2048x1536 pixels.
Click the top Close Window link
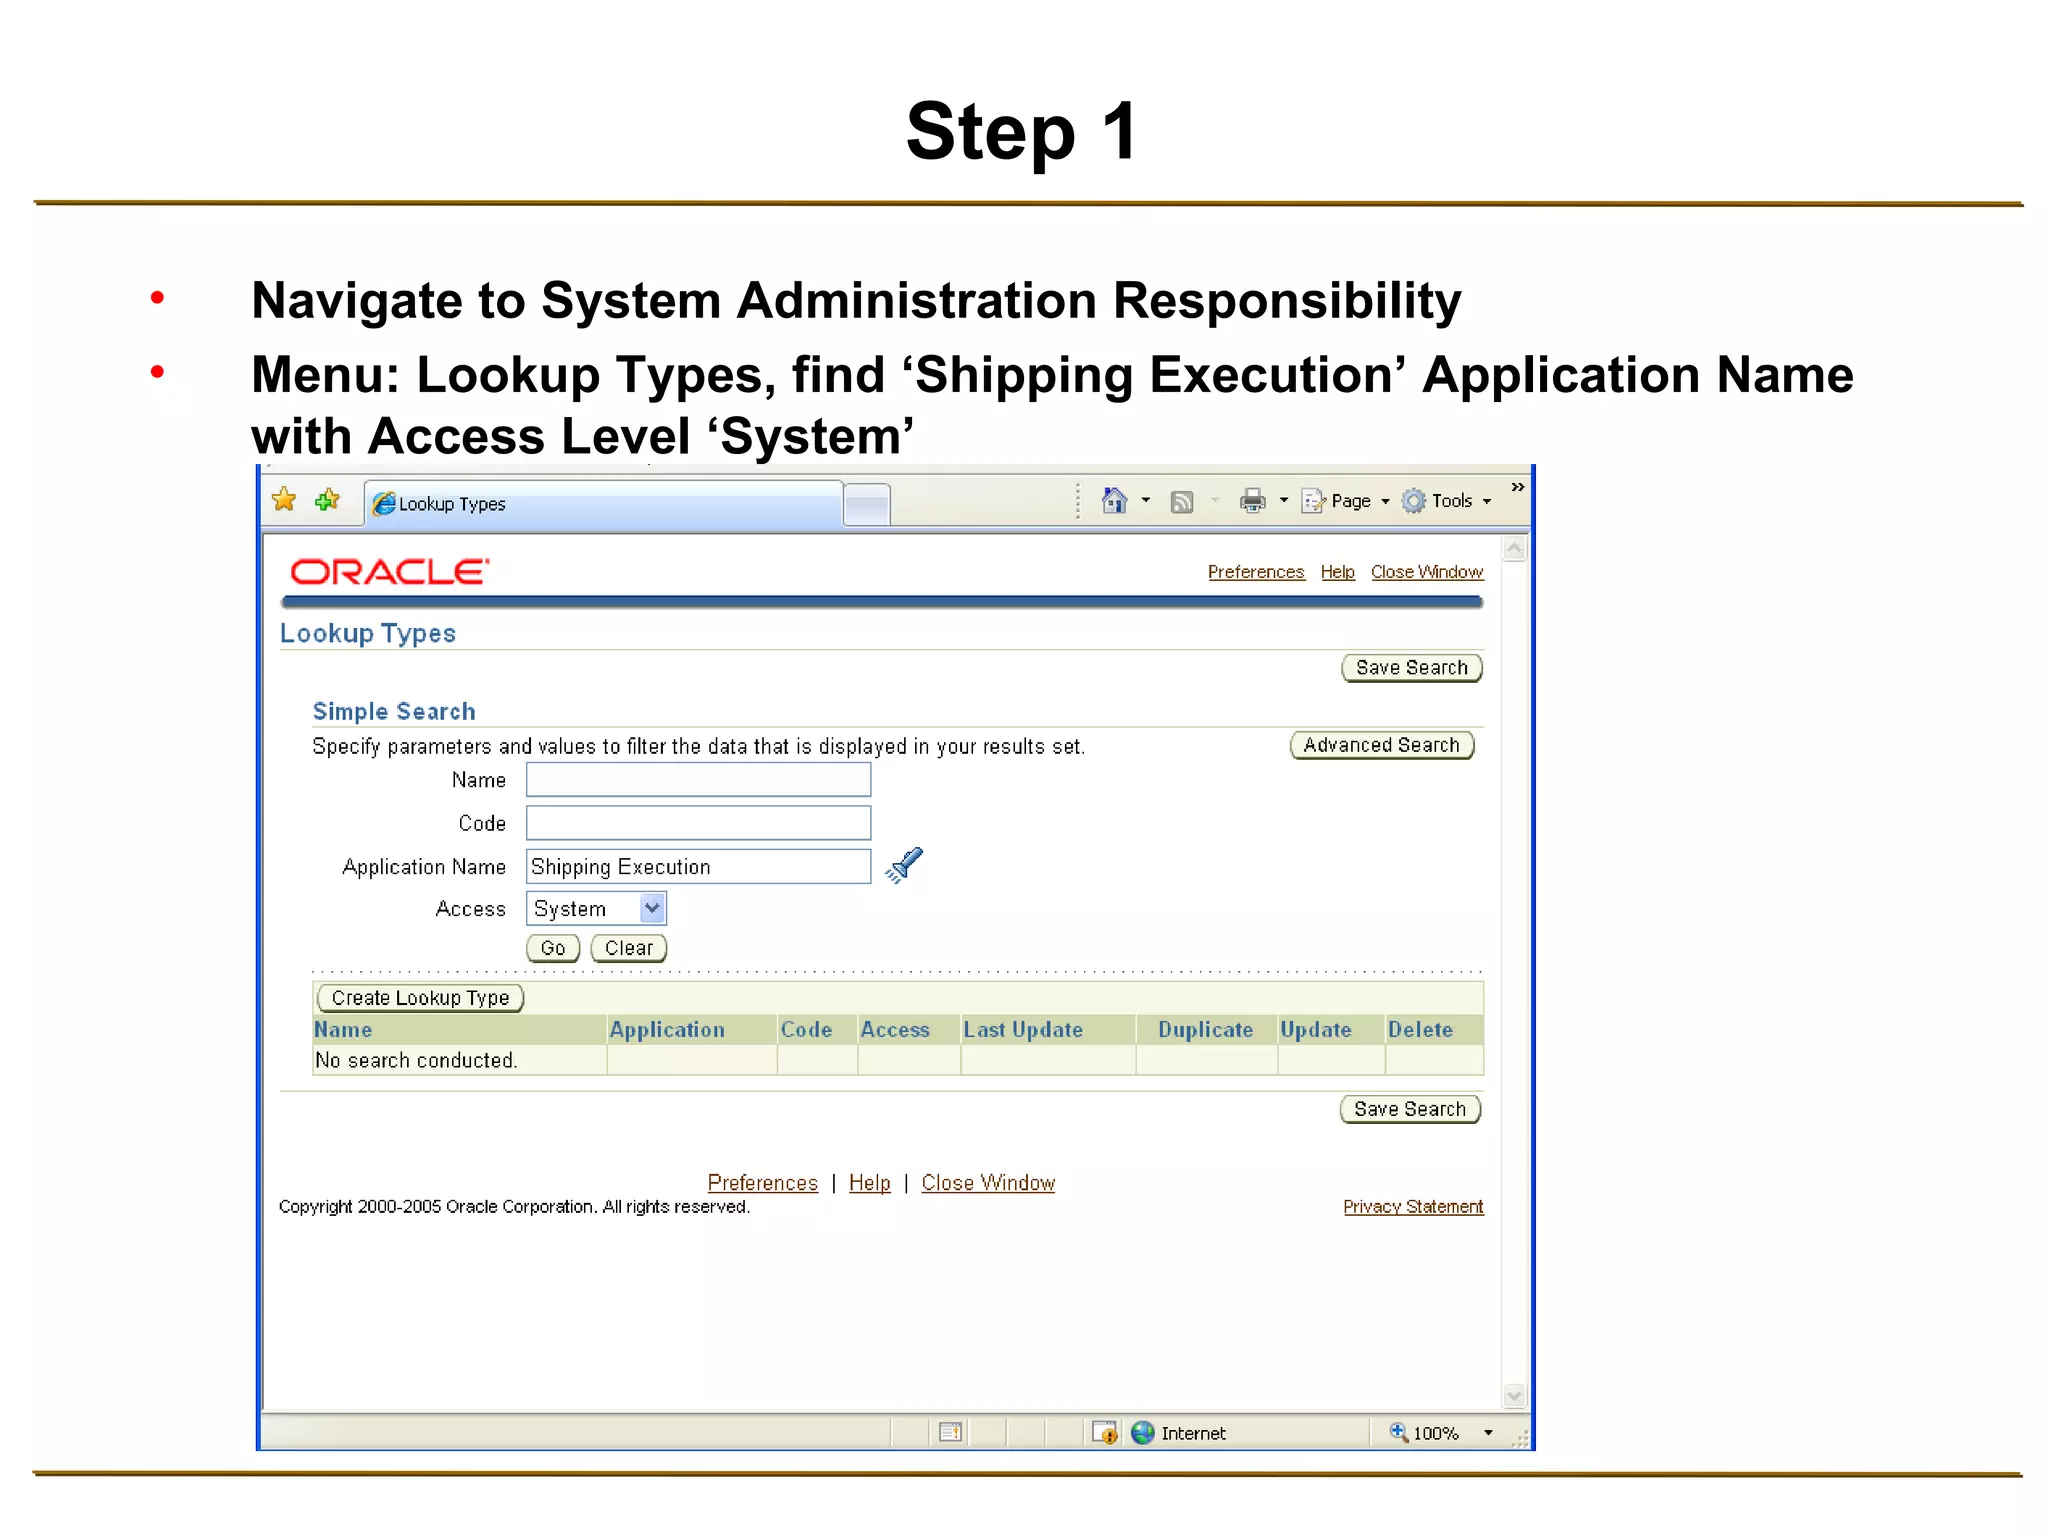point(1427,572)
